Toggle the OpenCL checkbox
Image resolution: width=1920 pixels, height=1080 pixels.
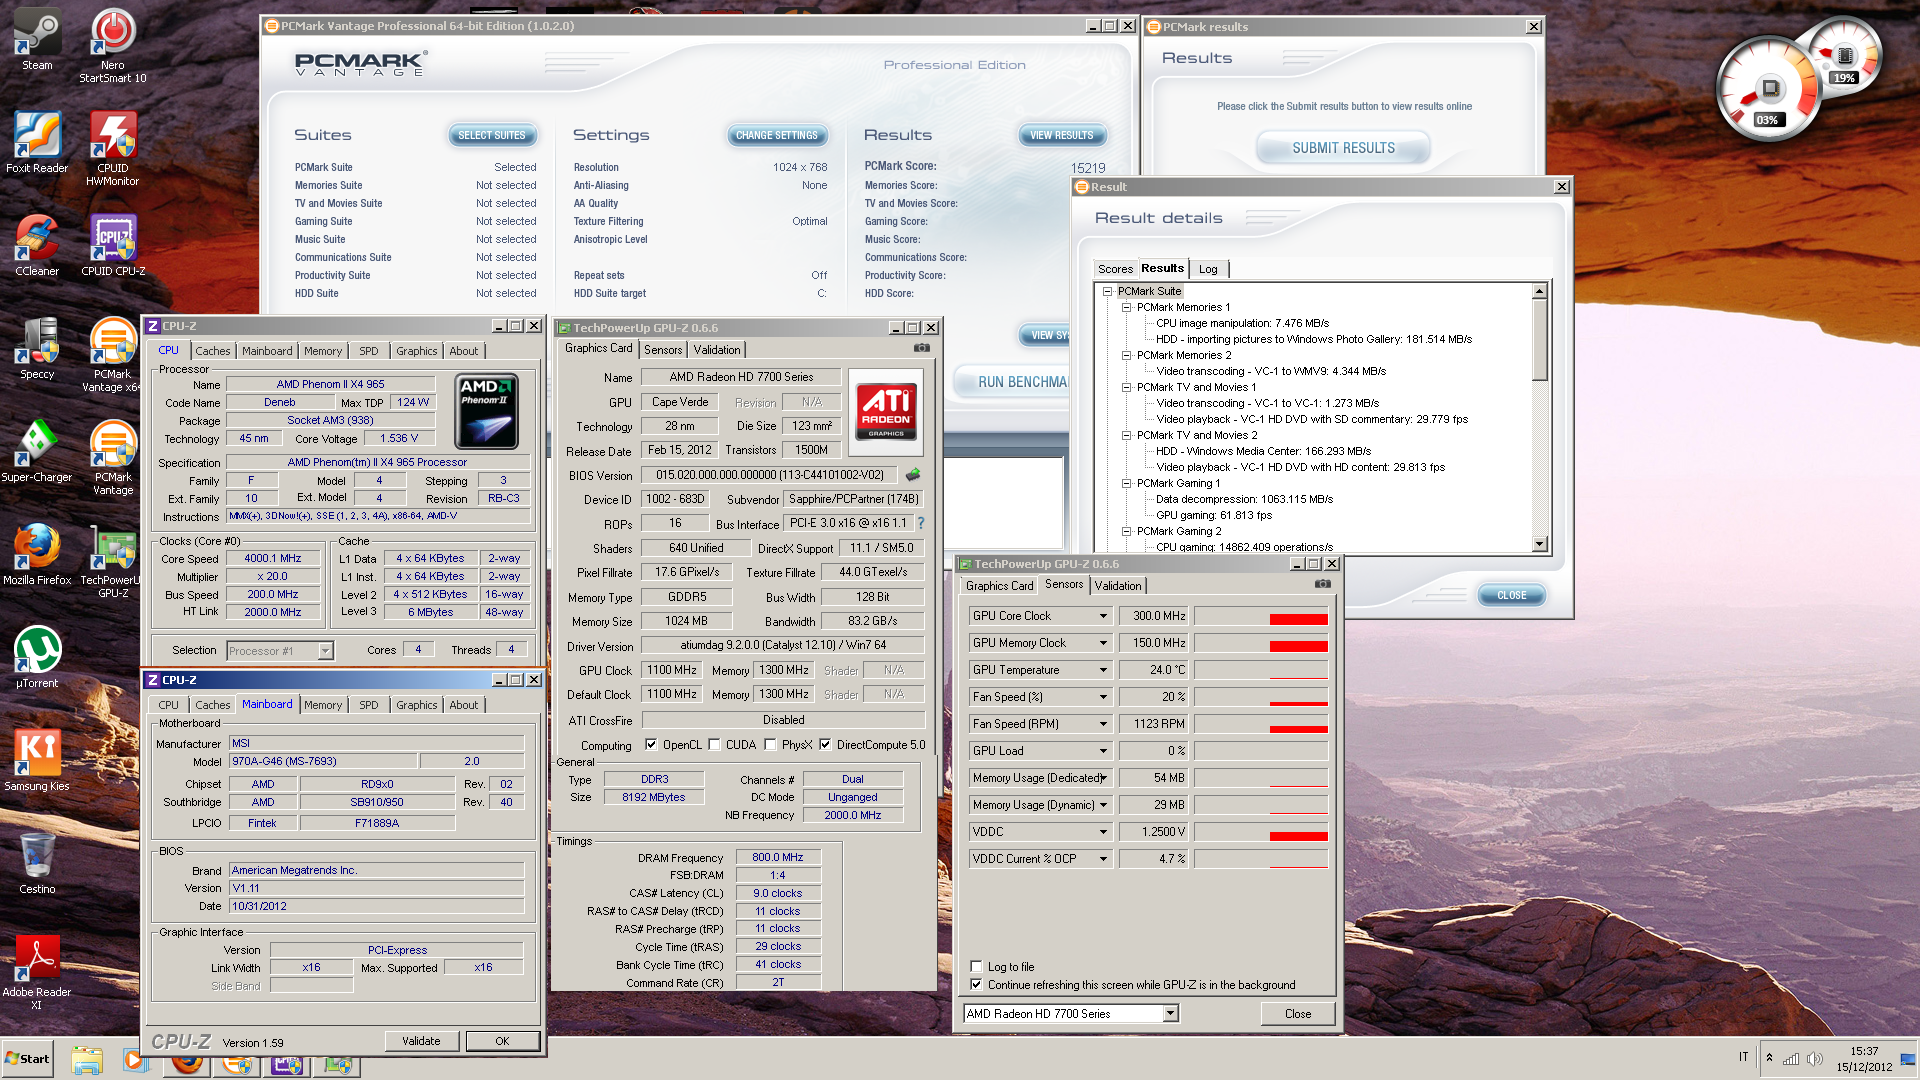click(x=651, y=744)
